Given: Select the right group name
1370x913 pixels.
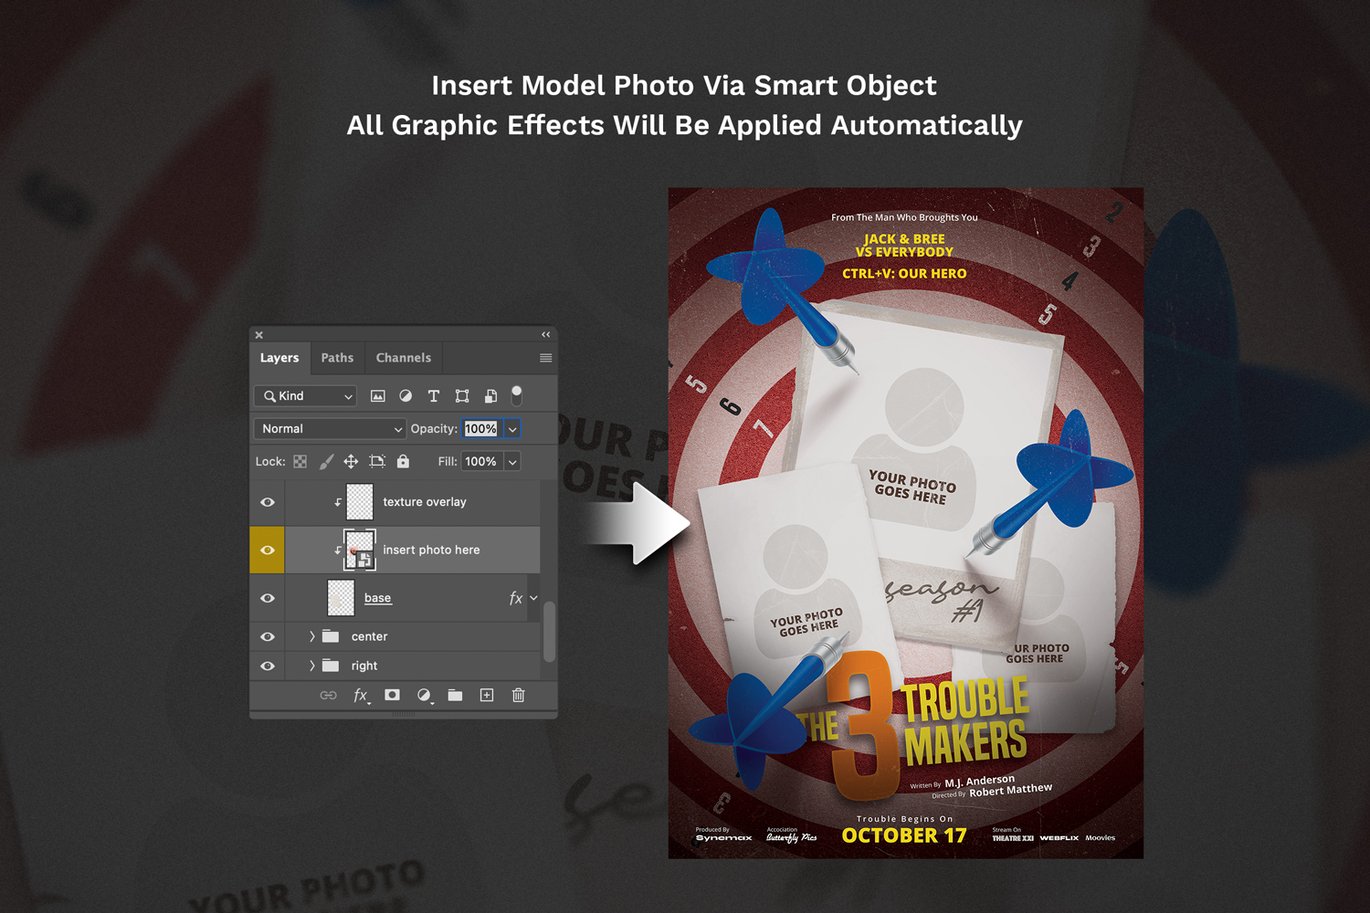Looking at the screenshot, I should tap(364, 666).
